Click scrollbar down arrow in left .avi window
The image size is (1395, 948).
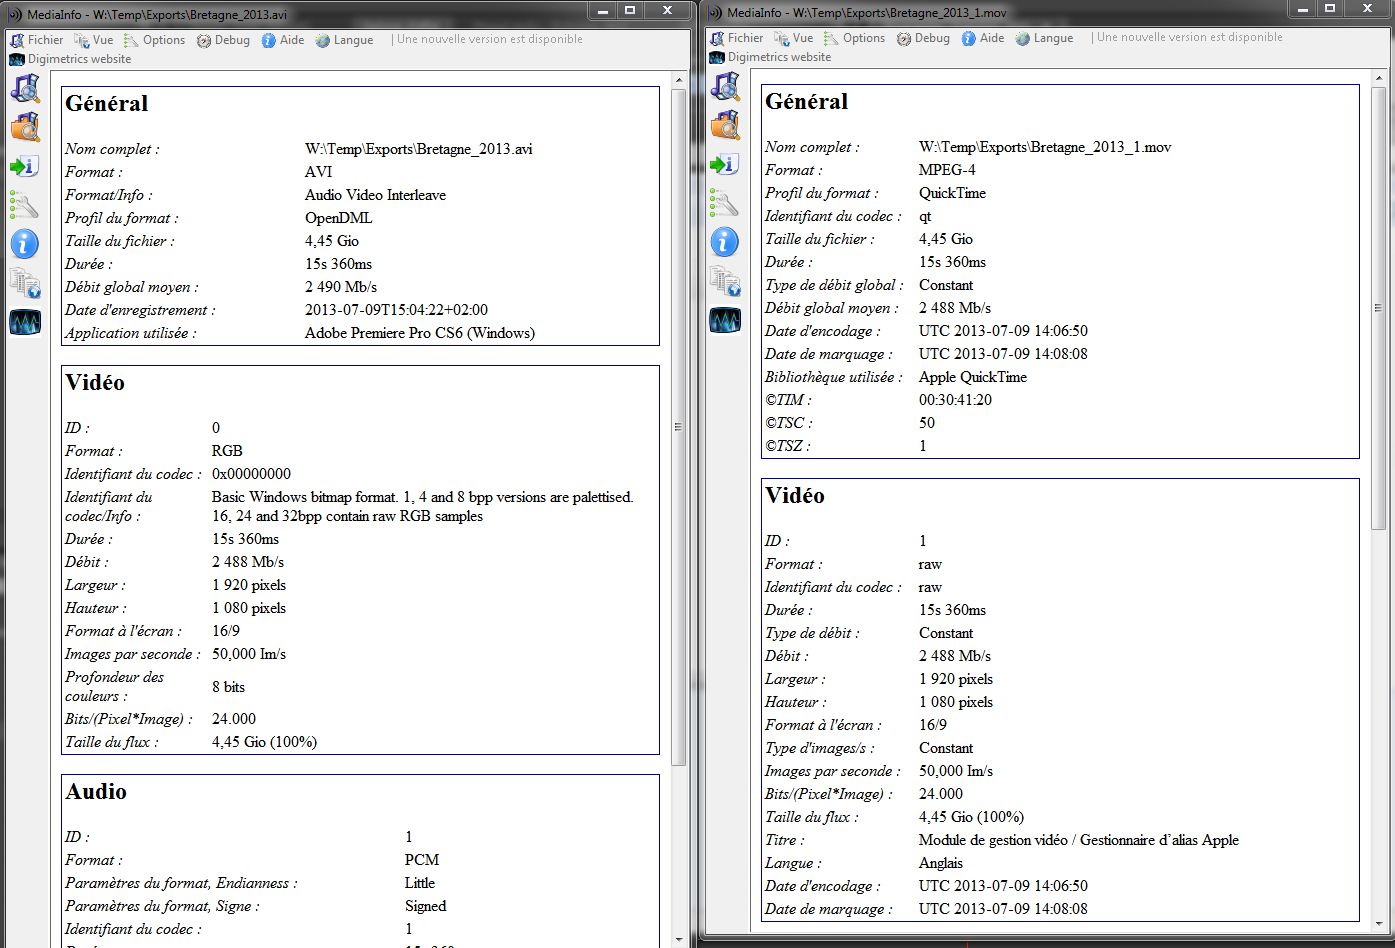(678, 939)
